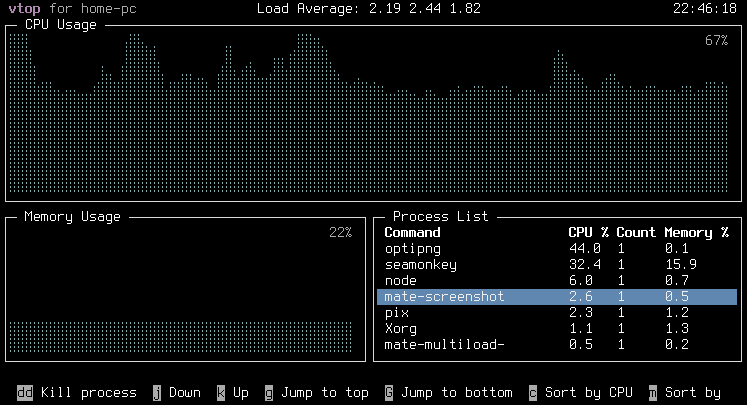Click the Load Average text
747x405 pixels.
click(x=369, y=9)
